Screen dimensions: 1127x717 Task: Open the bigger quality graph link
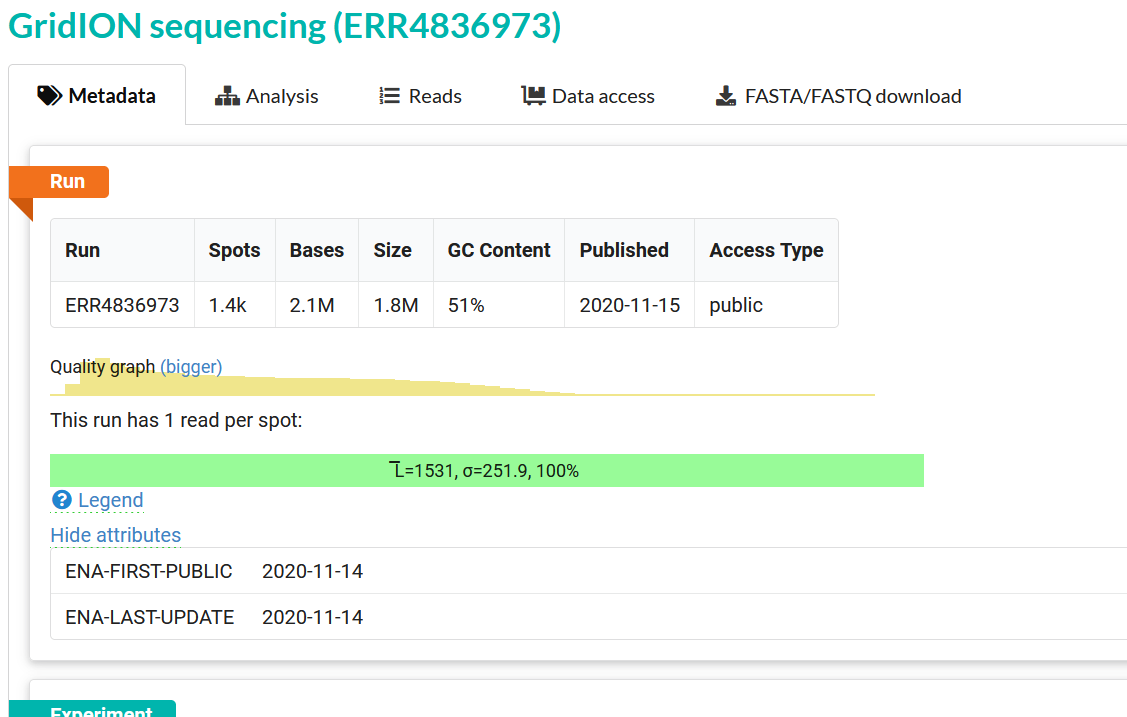click(x=191, y=366)
